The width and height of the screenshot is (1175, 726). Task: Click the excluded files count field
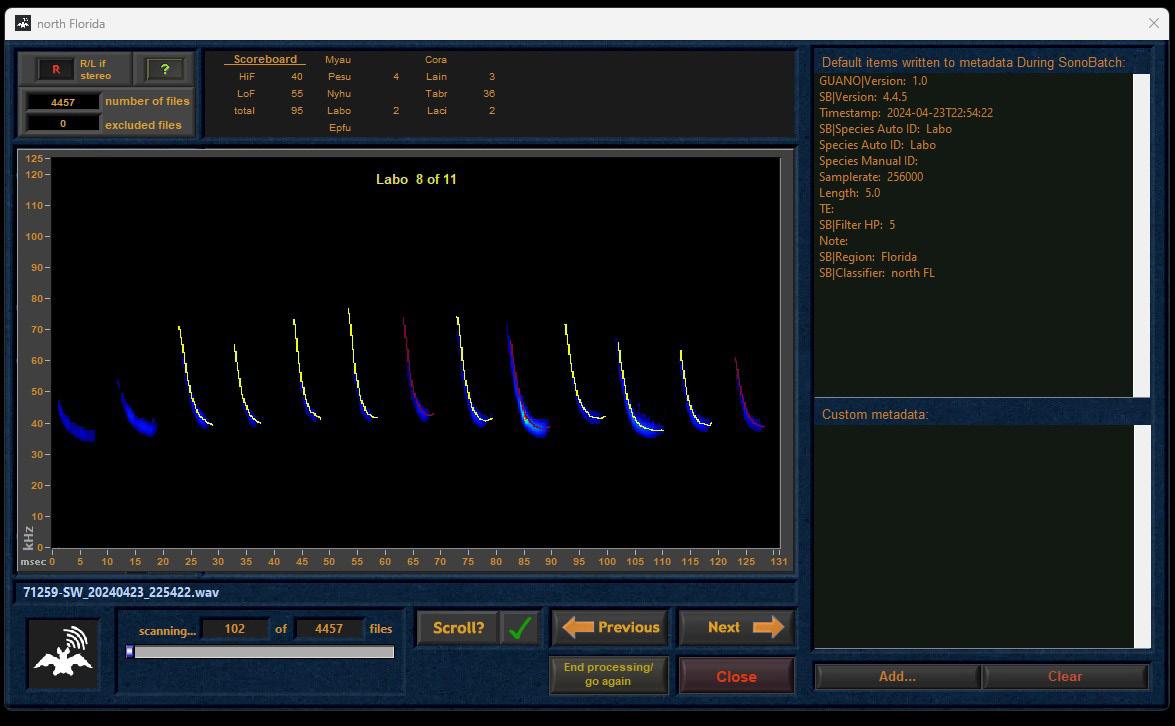pyautogui.click(x=63, y=124)
